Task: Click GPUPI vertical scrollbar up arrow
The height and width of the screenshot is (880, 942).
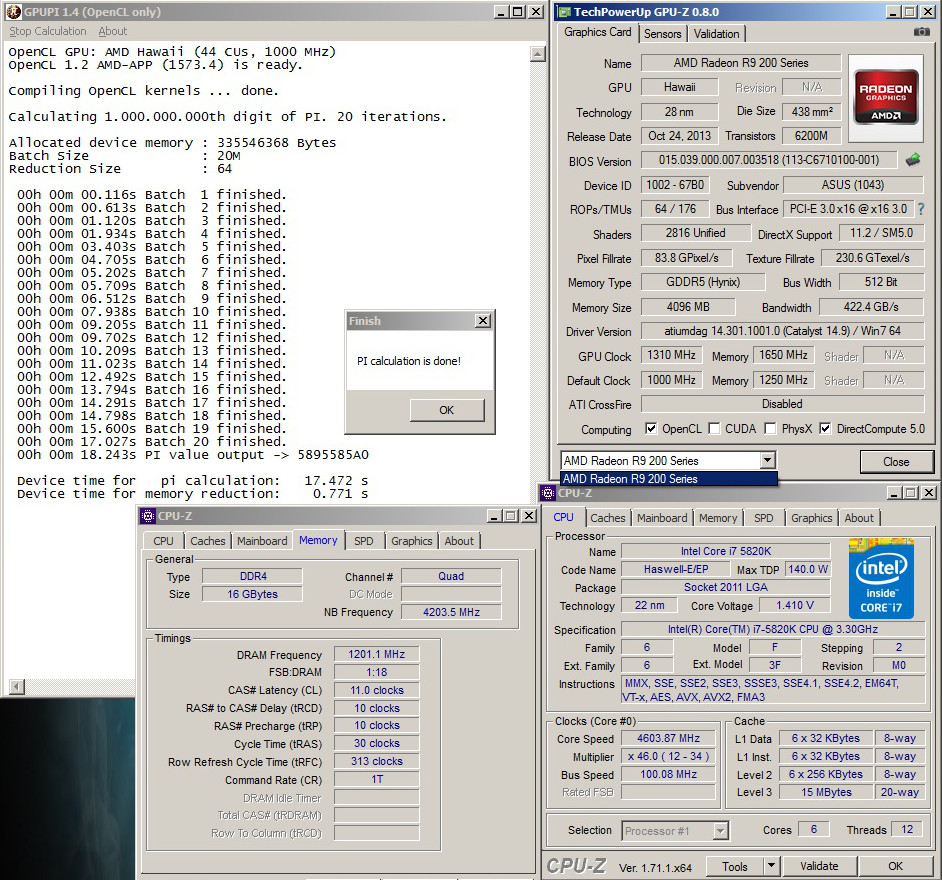Action: point(538,54)
